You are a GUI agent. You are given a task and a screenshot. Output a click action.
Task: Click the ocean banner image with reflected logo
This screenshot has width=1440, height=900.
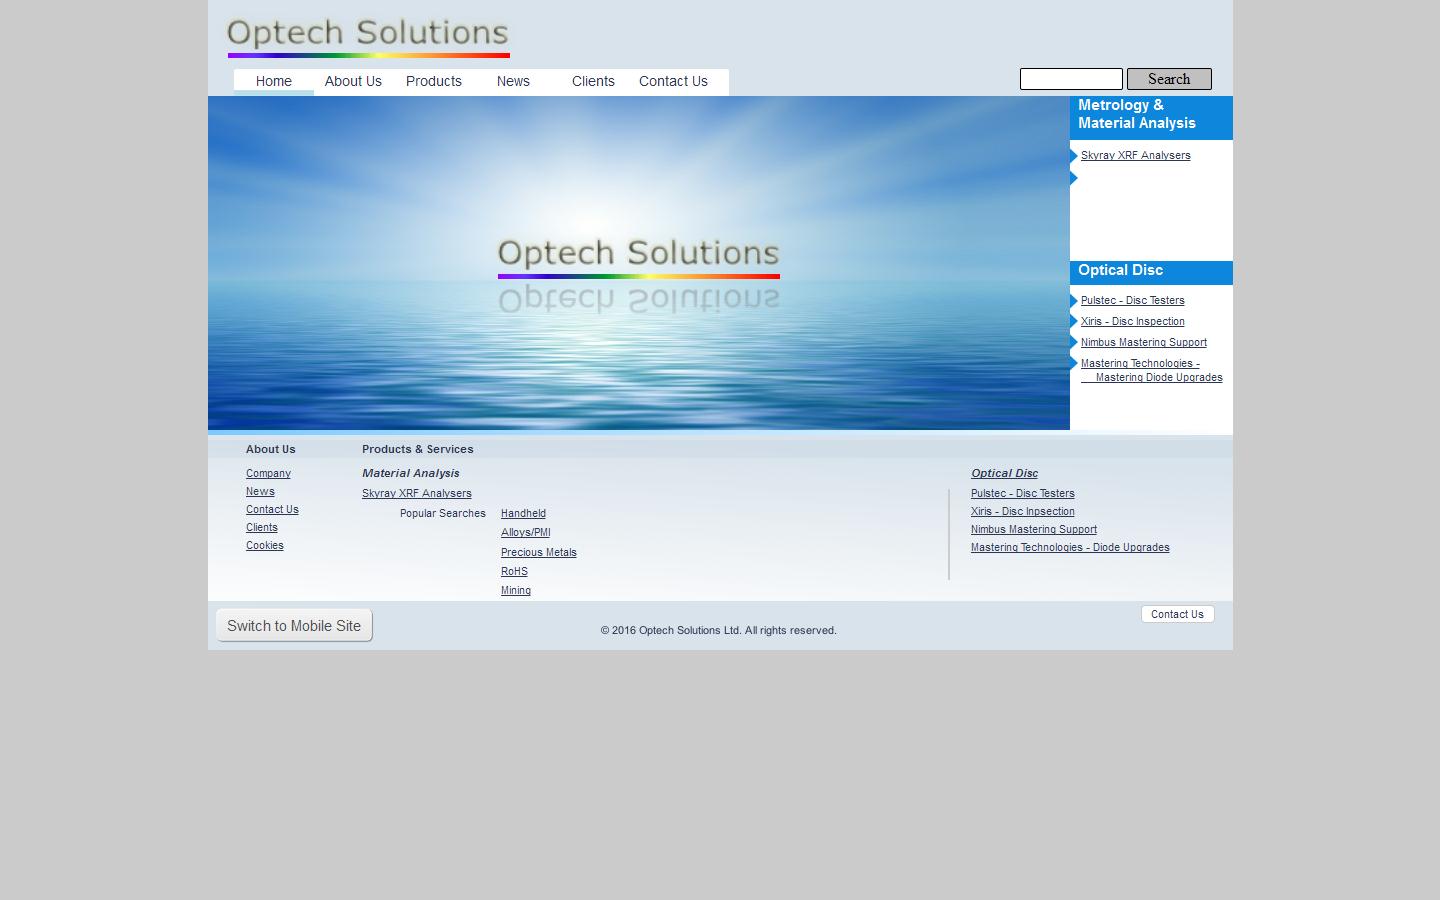[638, 263]
